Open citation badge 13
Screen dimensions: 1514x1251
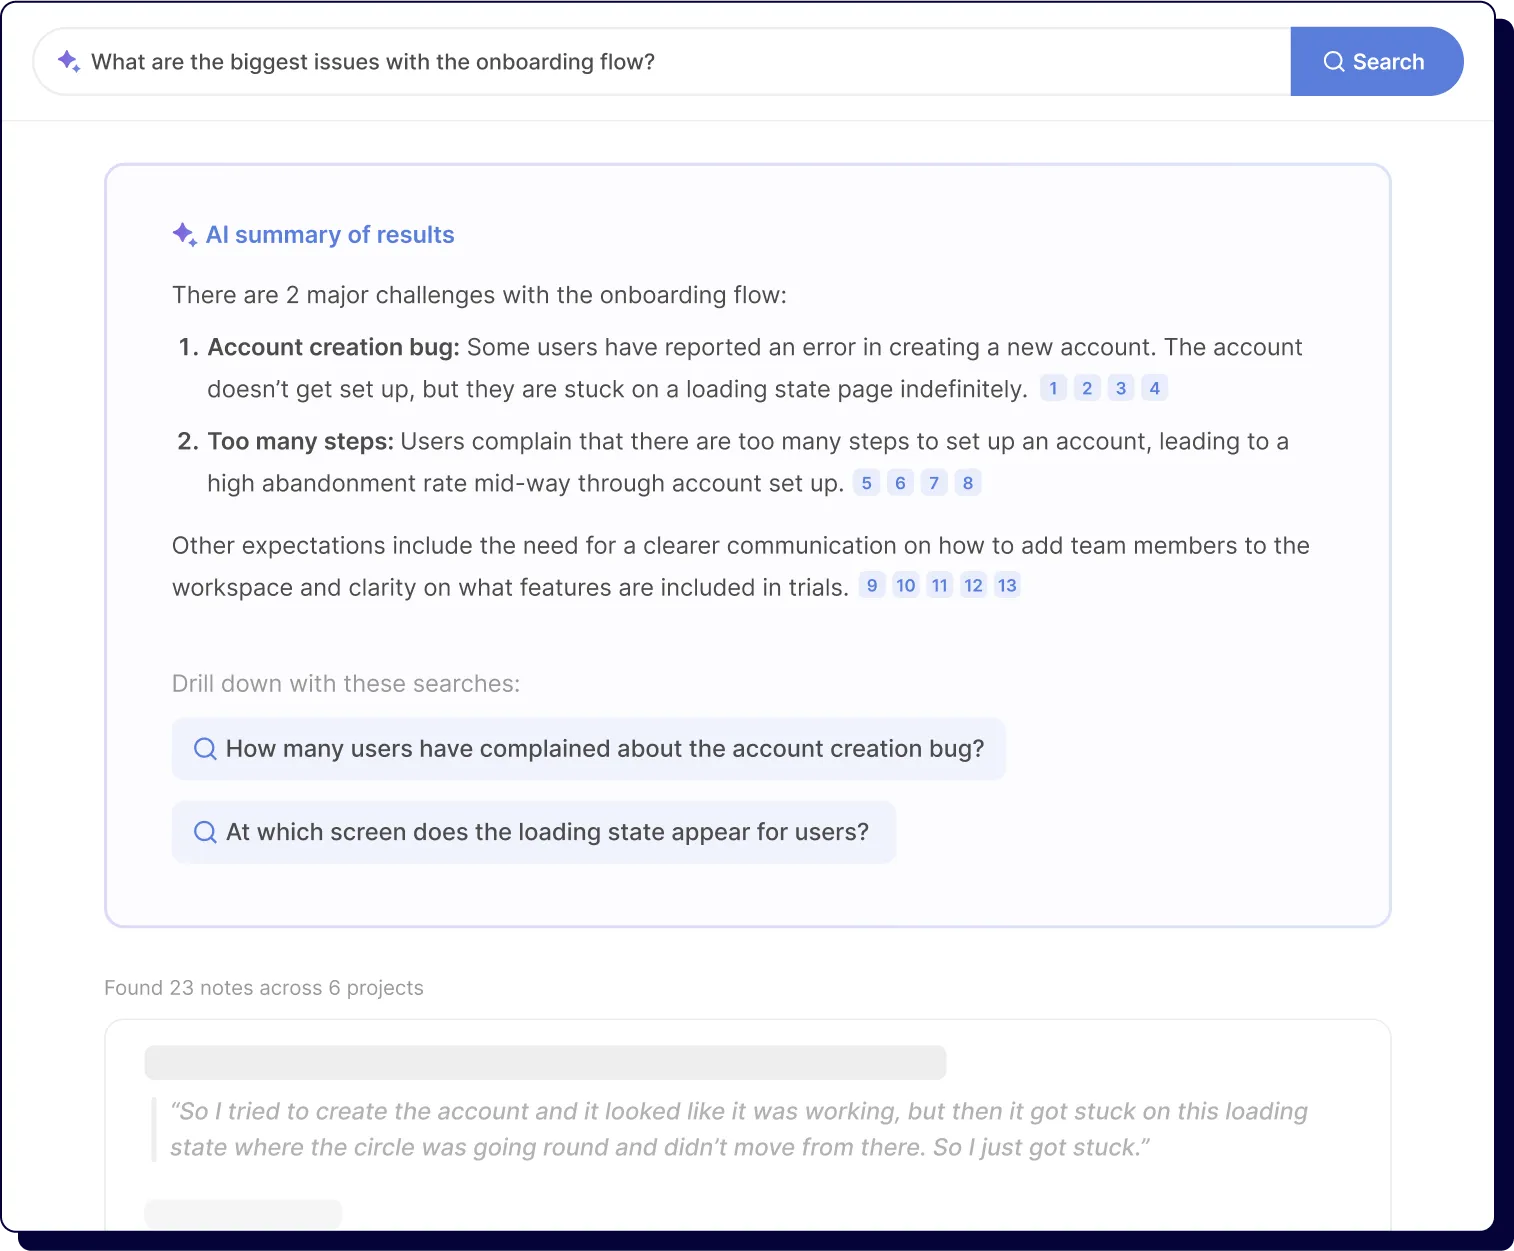1007,585
